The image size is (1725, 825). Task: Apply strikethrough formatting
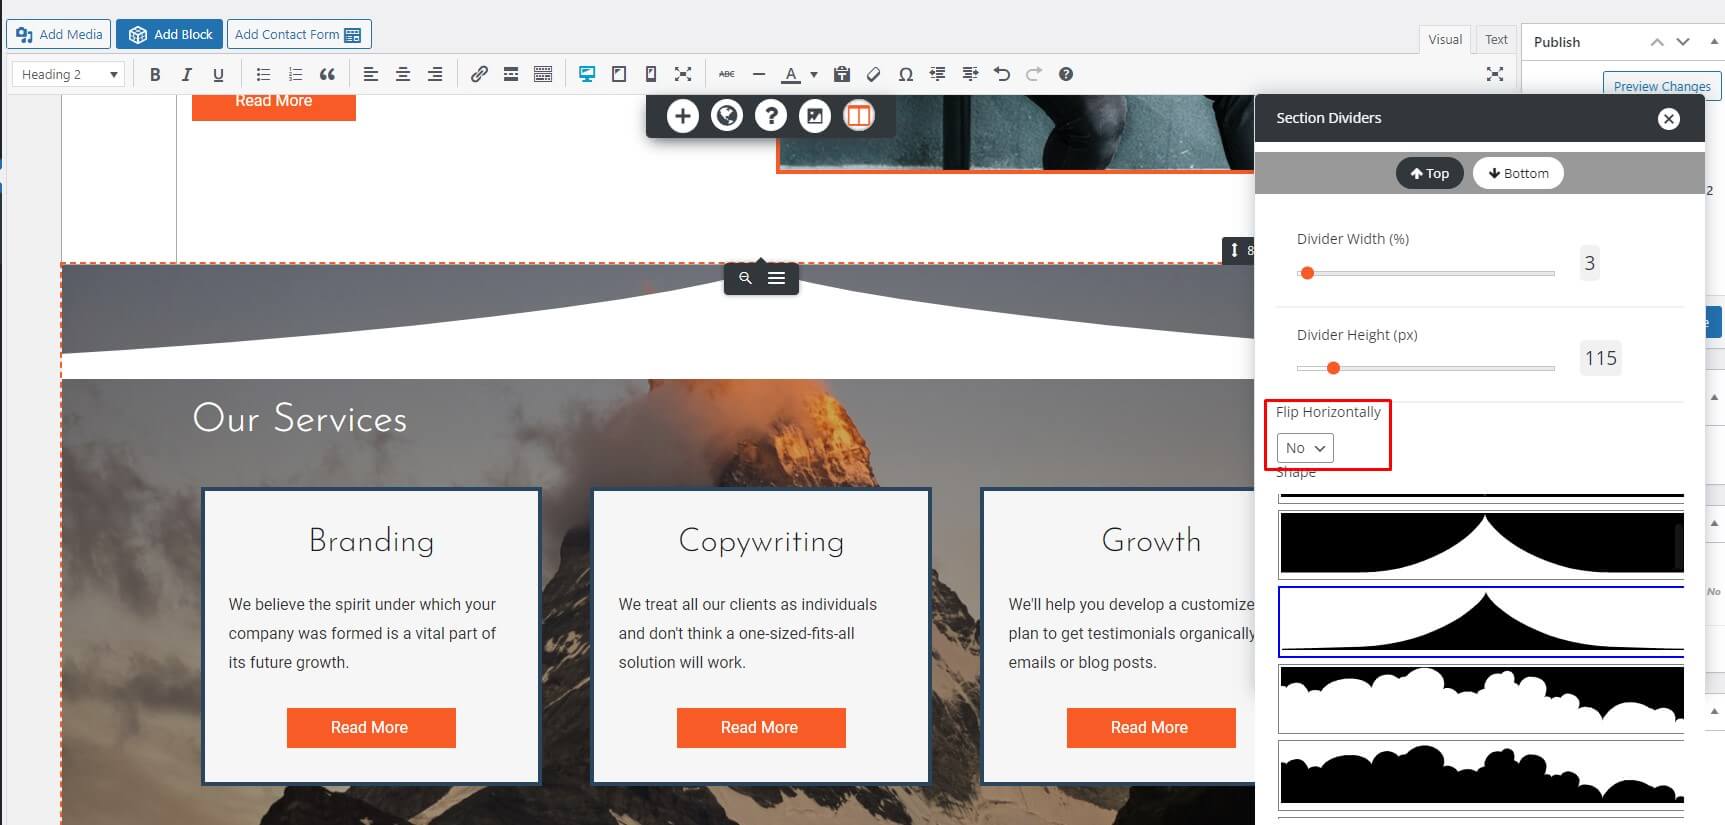(x=727, y=74)
